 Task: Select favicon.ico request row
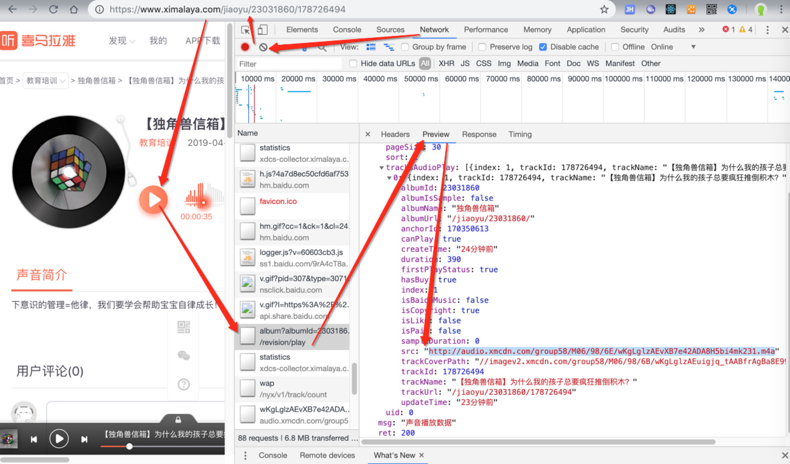292,206
